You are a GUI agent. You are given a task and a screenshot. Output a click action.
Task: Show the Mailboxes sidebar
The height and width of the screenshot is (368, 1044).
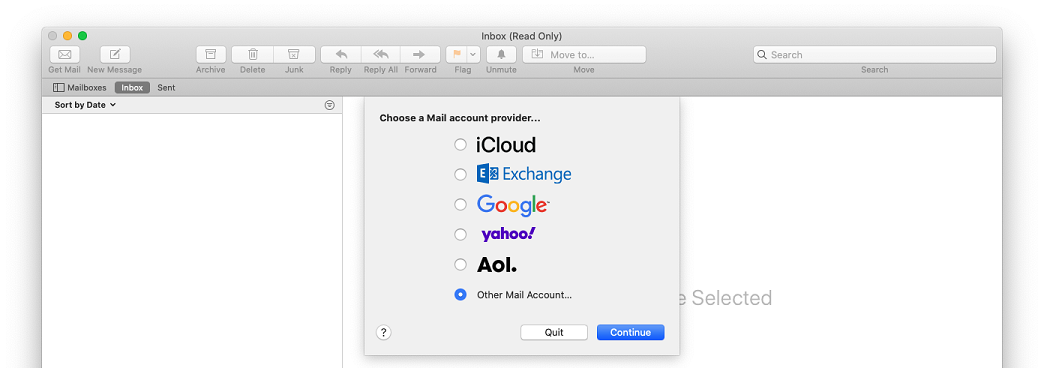point(80,88)
